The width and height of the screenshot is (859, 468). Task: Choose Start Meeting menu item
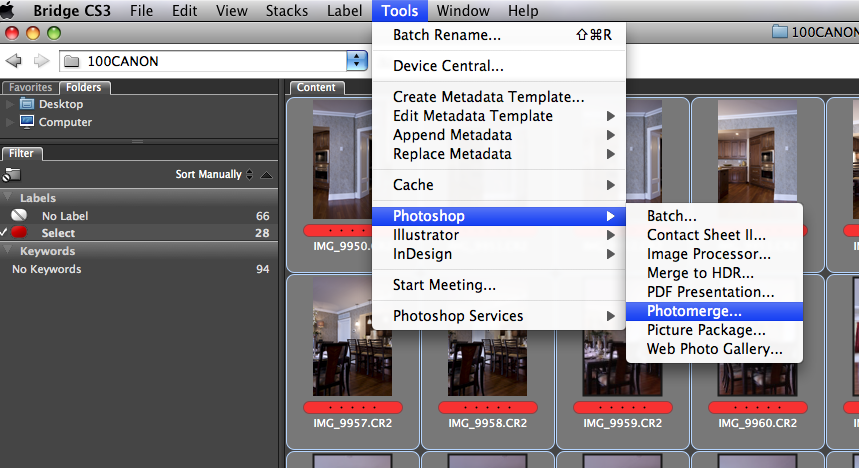point(499,285)
